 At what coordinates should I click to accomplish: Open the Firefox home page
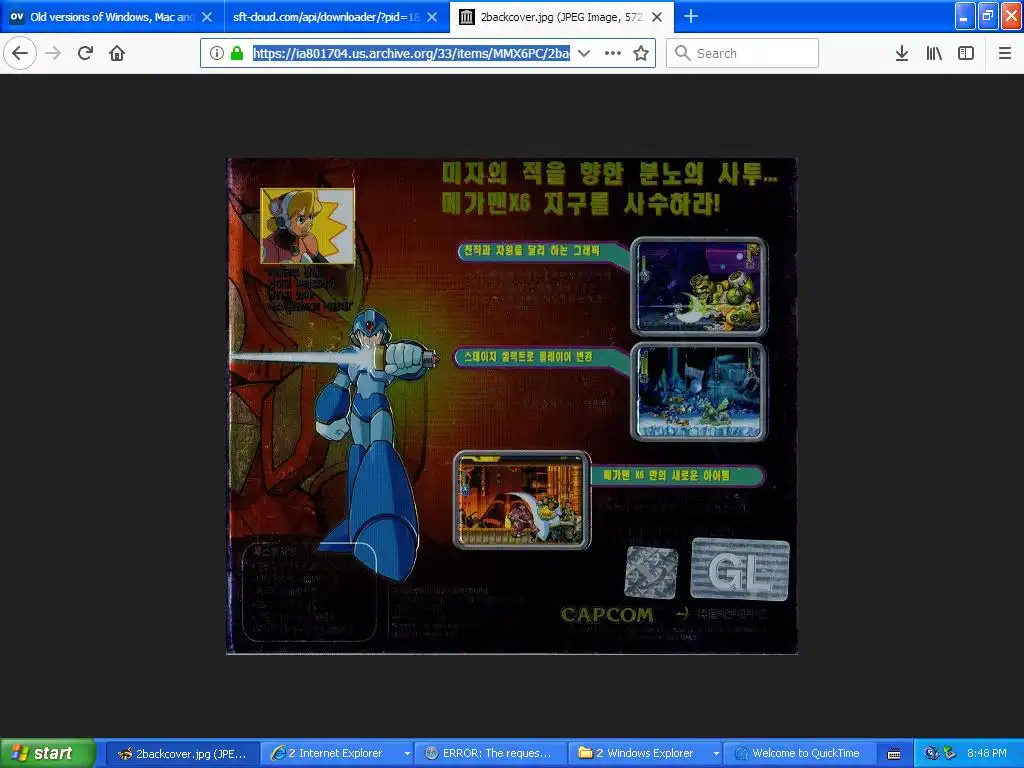point(117,53)
